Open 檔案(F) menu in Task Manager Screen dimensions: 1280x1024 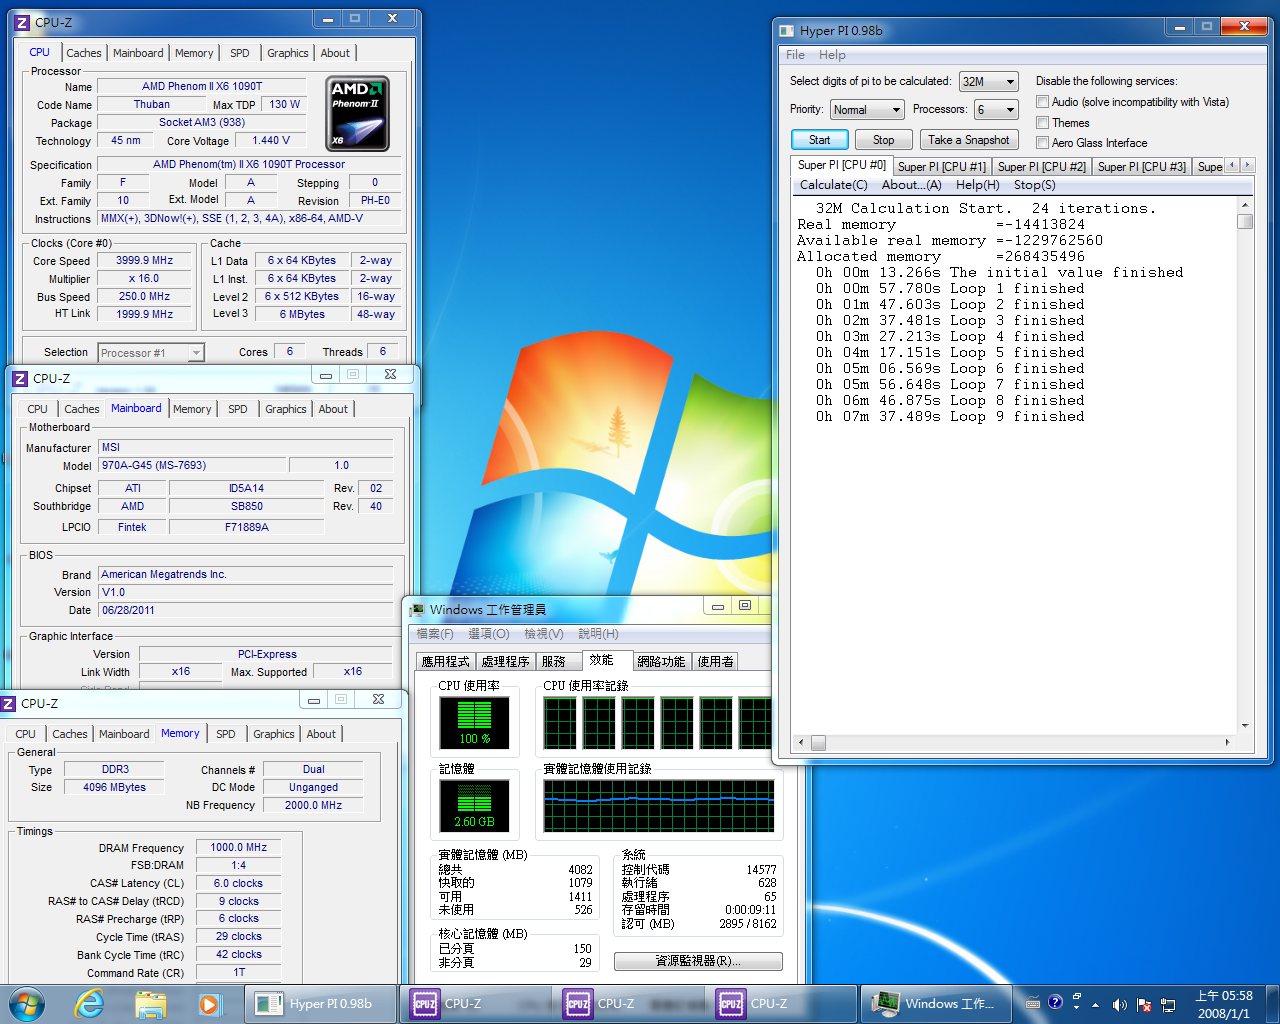pyautogui.click(x=435, y=634)
